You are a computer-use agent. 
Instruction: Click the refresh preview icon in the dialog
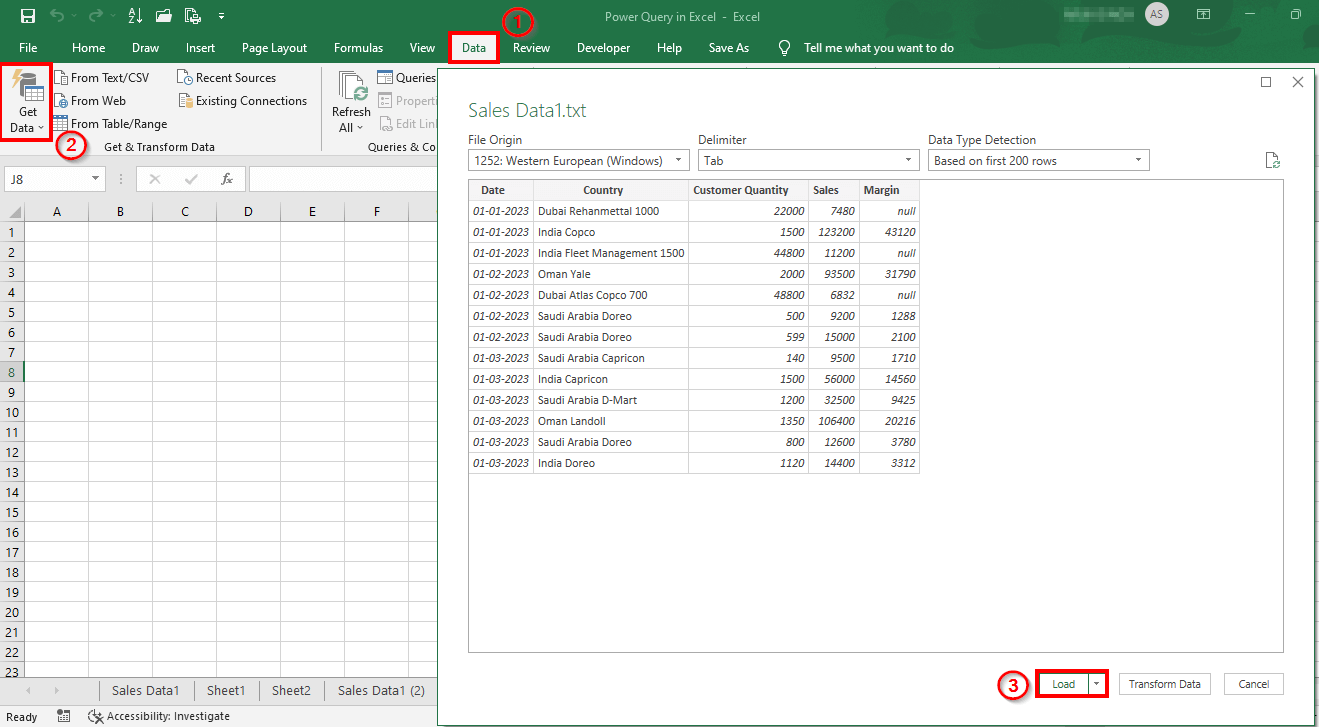1272,159
